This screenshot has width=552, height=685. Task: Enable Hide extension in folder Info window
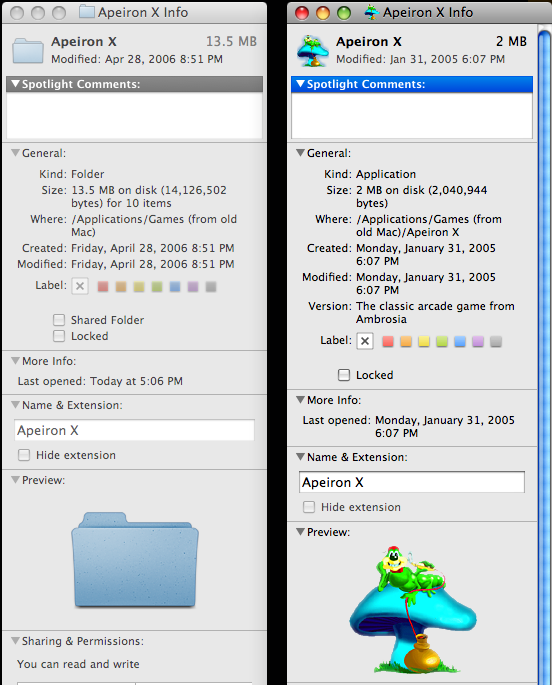coord(24,455)
